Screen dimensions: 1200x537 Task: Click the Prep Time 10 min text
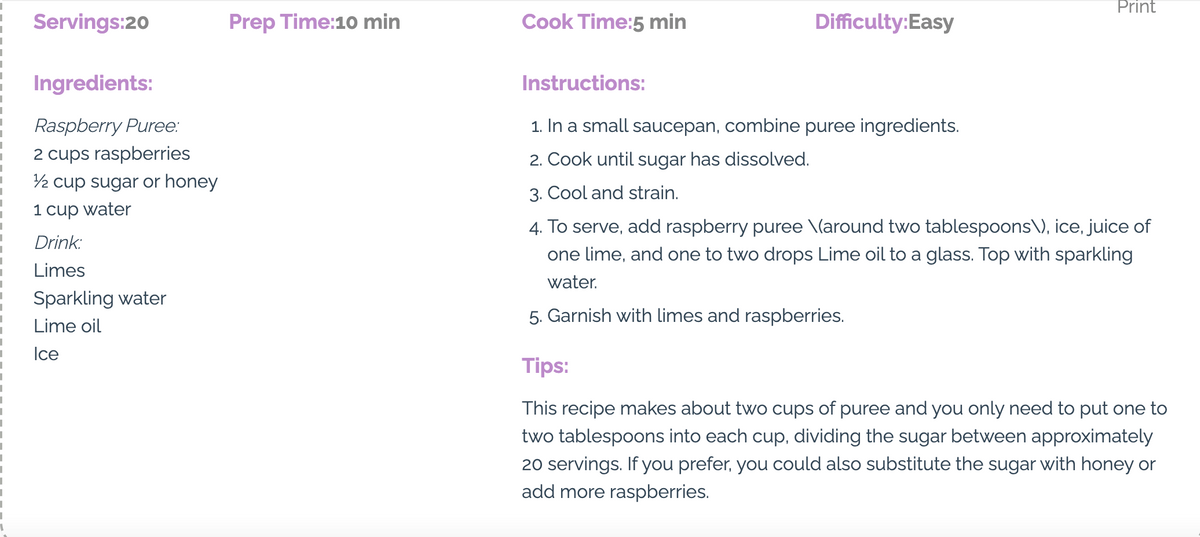click(314, 21)
